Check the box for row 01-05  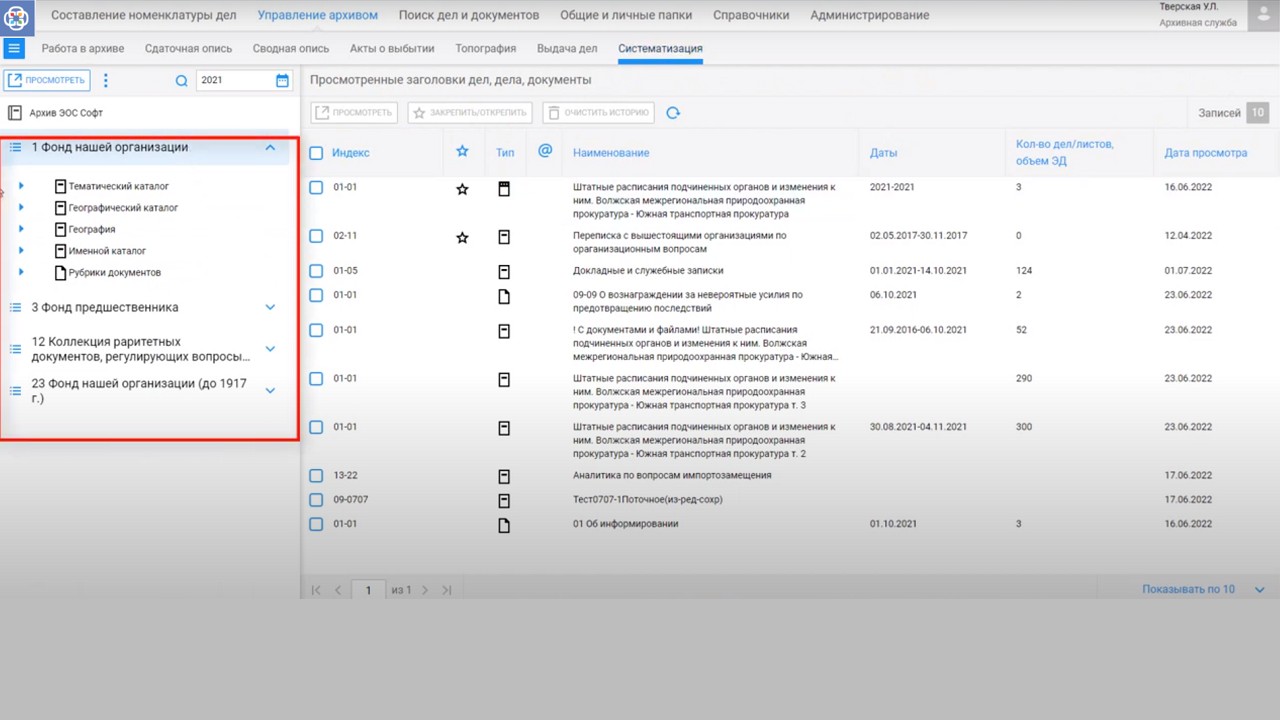(x=316, y=271)
